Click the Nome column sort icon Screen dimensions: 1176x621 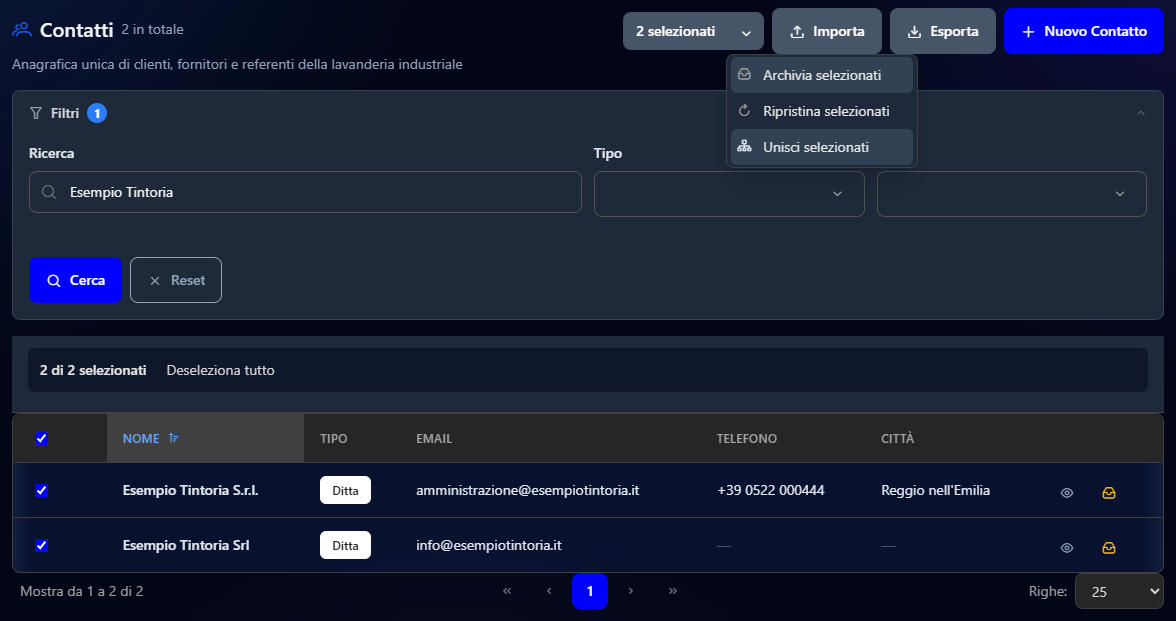pos(173,438)
